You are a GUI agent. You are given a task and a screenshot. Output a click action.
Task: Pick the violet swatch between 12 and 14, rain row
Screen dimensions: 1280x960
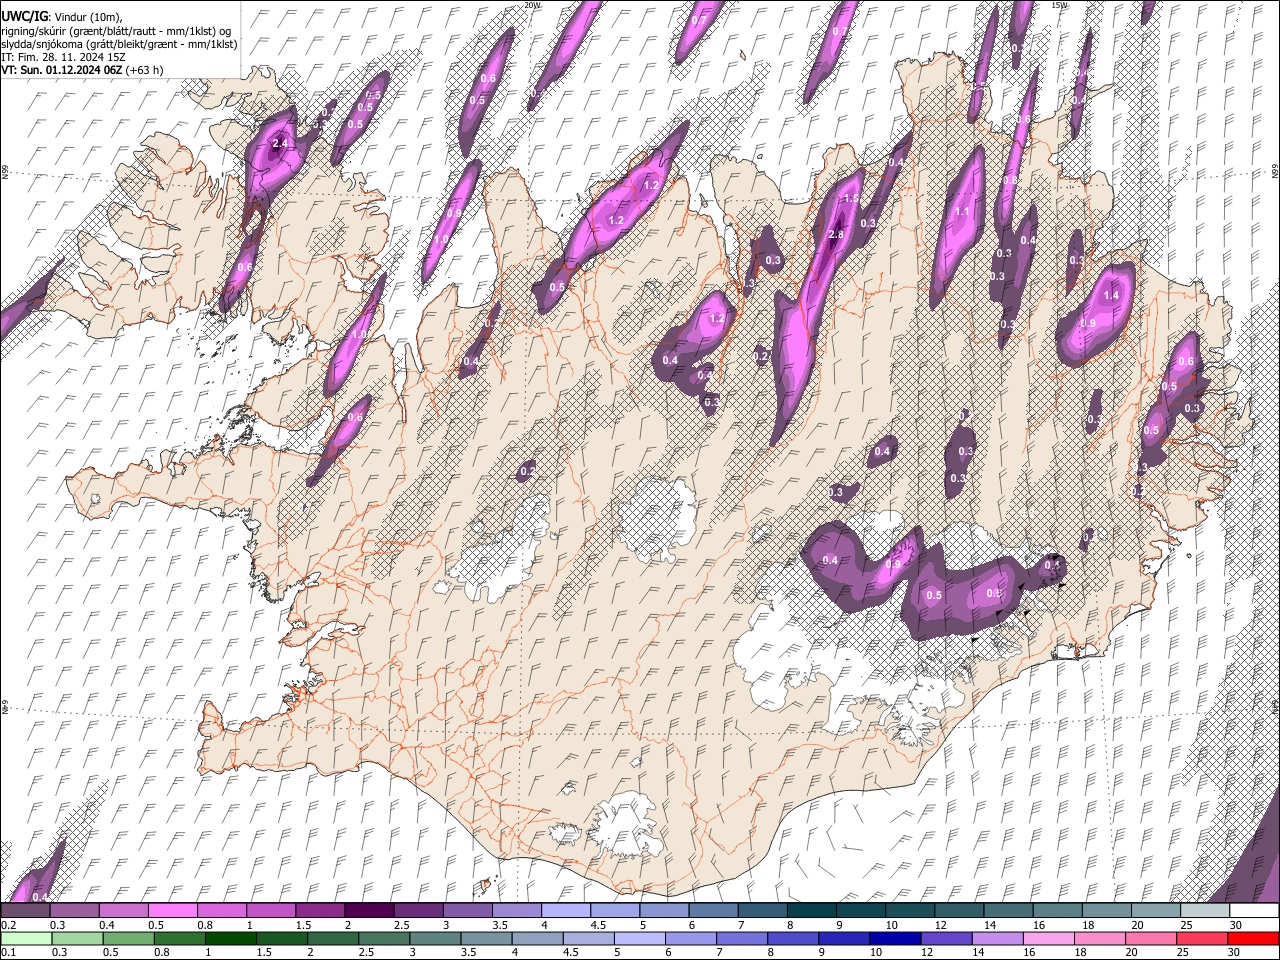(x=946, y=939)
